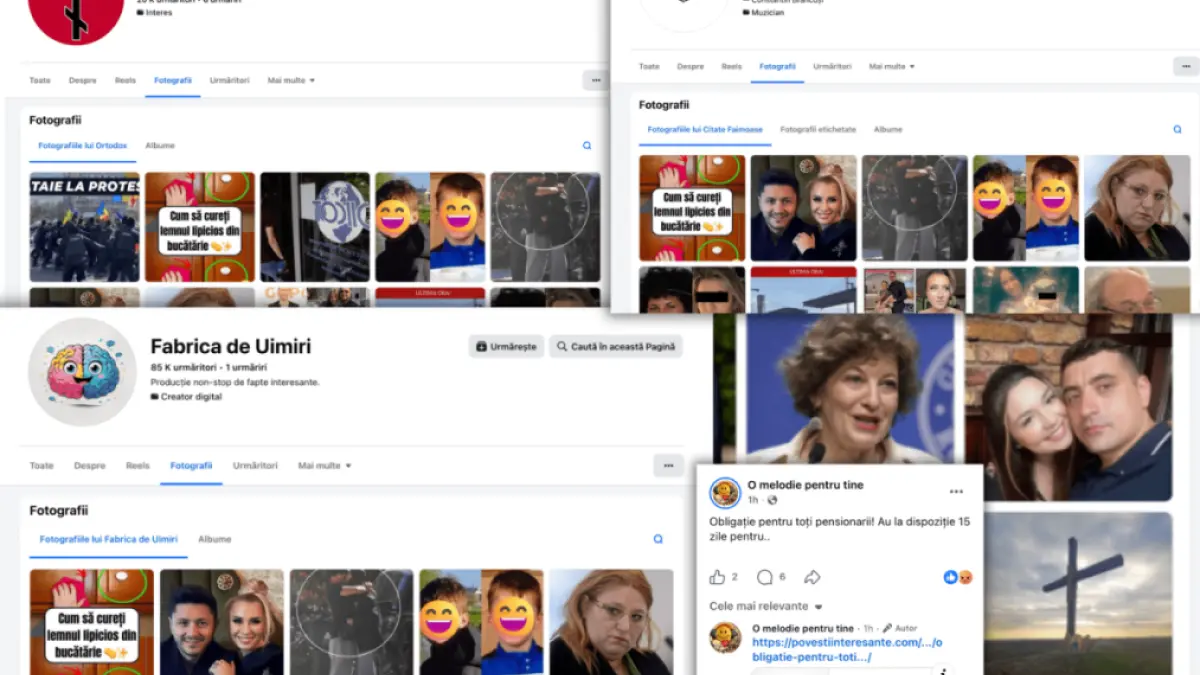This screenshot has width=1200, height=675.
Task: Open the lemnul lipicios photo on Fabrica de Uimiri
Action: 92,622
